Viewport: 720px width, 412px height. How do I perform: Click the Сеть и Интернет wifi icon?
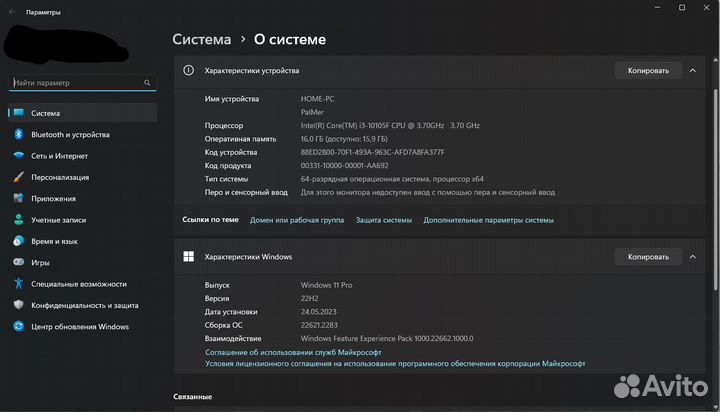click(19, 155)
